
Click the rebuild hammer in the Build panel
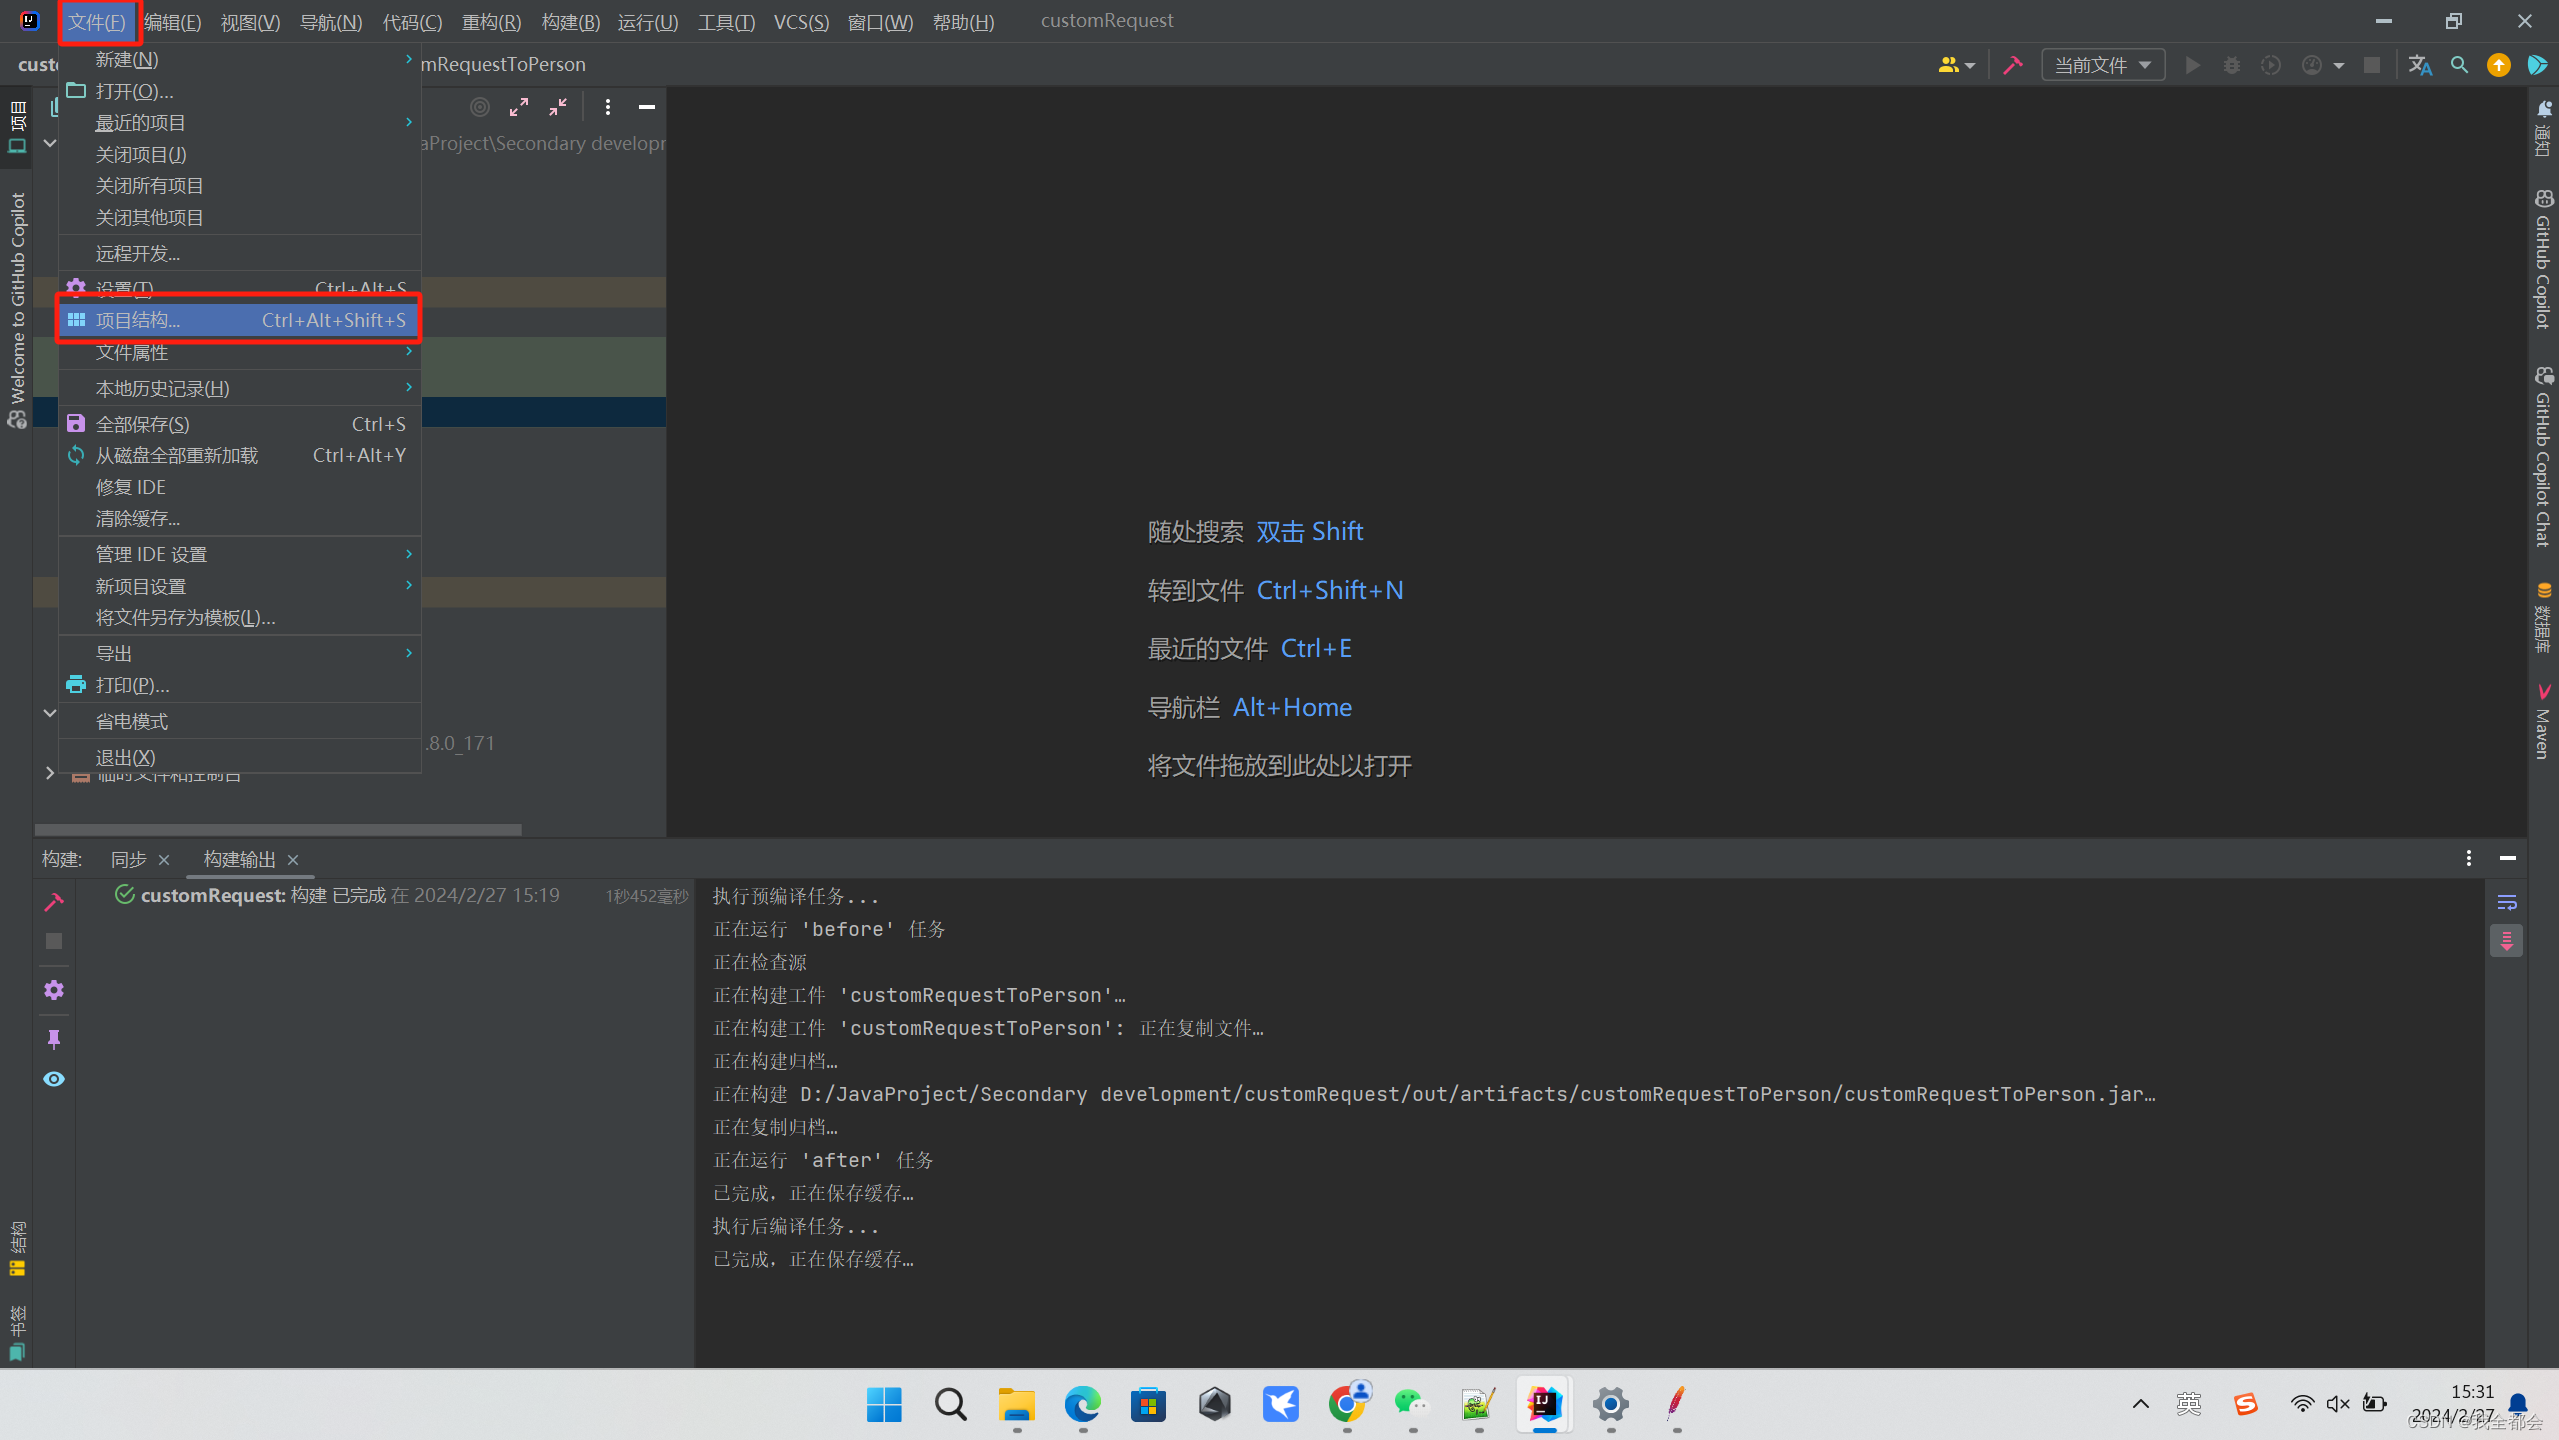[54, 902]
